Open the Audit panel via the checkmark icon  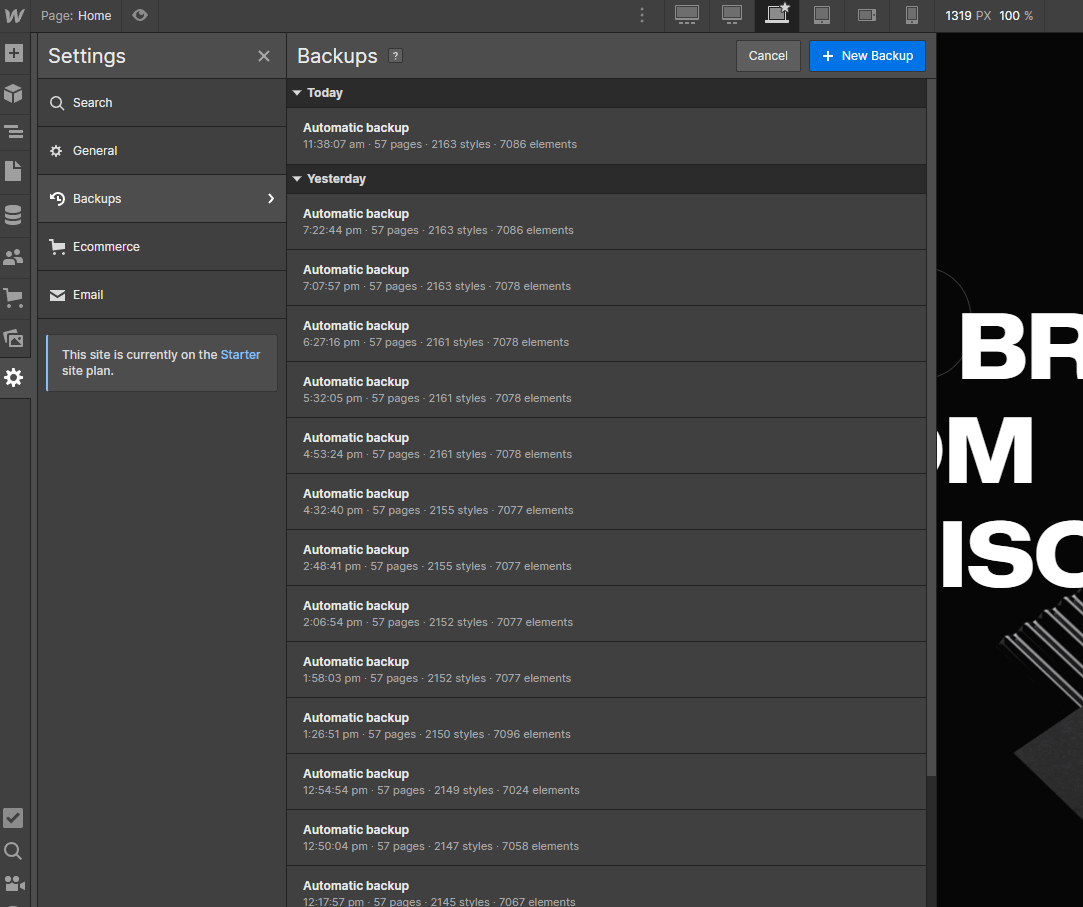[14, 818]
